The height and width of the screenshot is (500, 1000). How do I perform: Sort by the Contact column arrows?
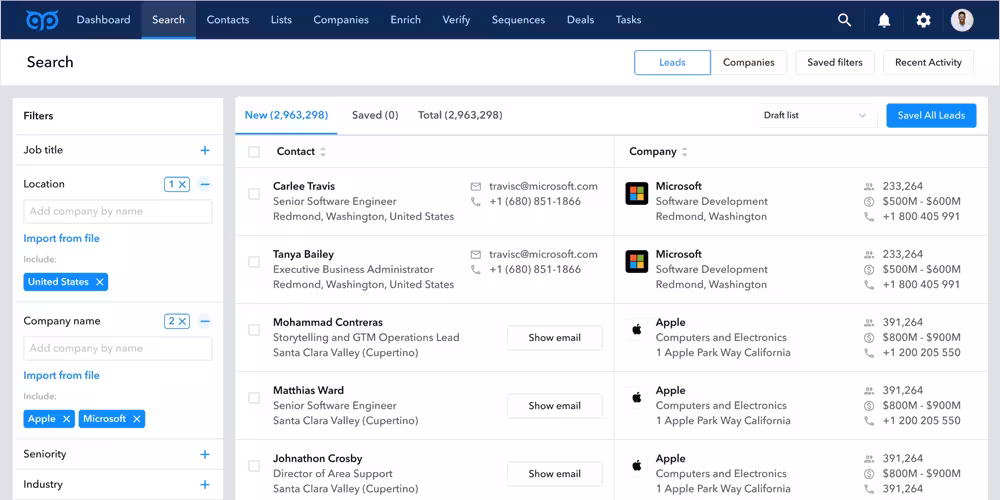pos(323,152)
